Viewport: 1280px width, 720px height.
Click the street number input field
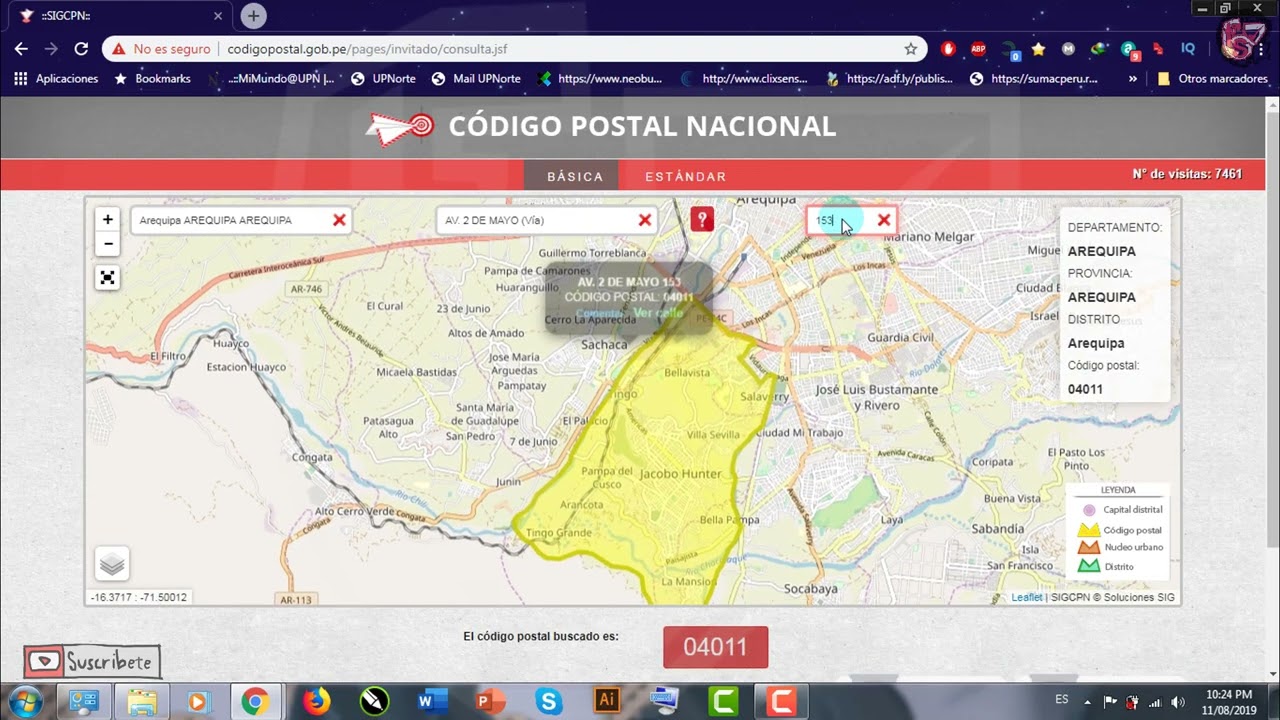[x=838, y=220]
